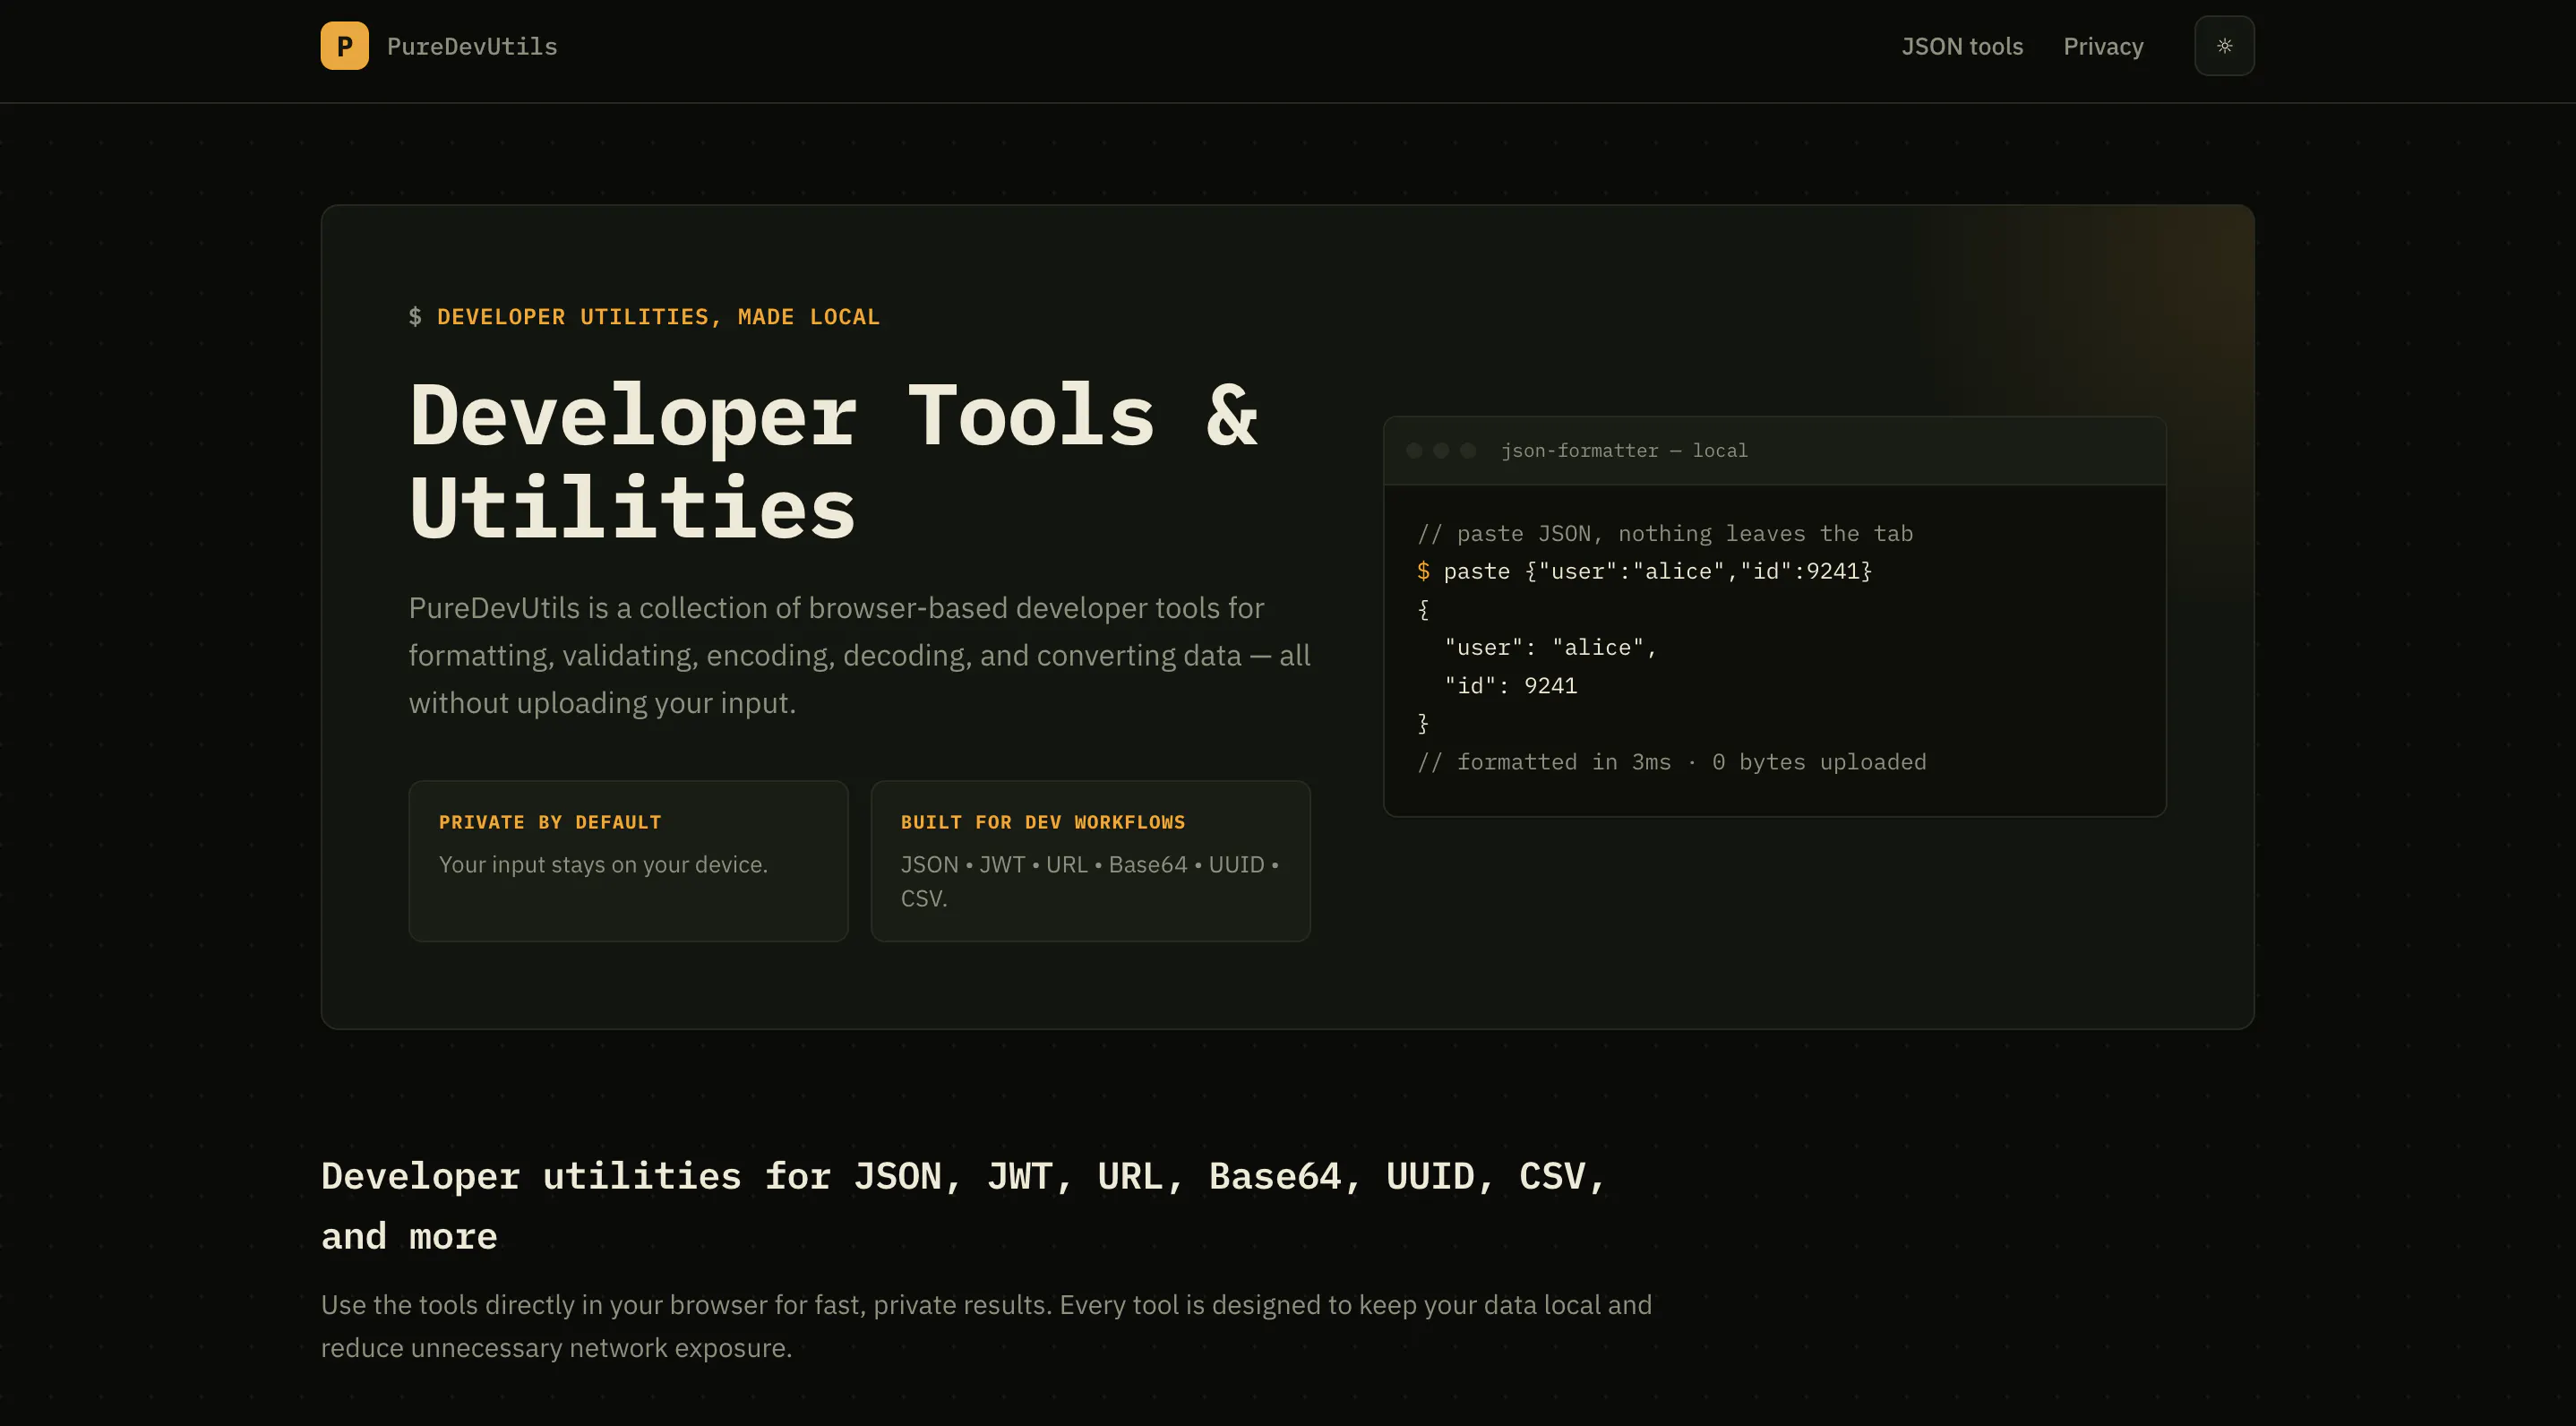Click the orange P logo icon
This screenshot has height=1426, width=2576.
click(x=344, y=46)
